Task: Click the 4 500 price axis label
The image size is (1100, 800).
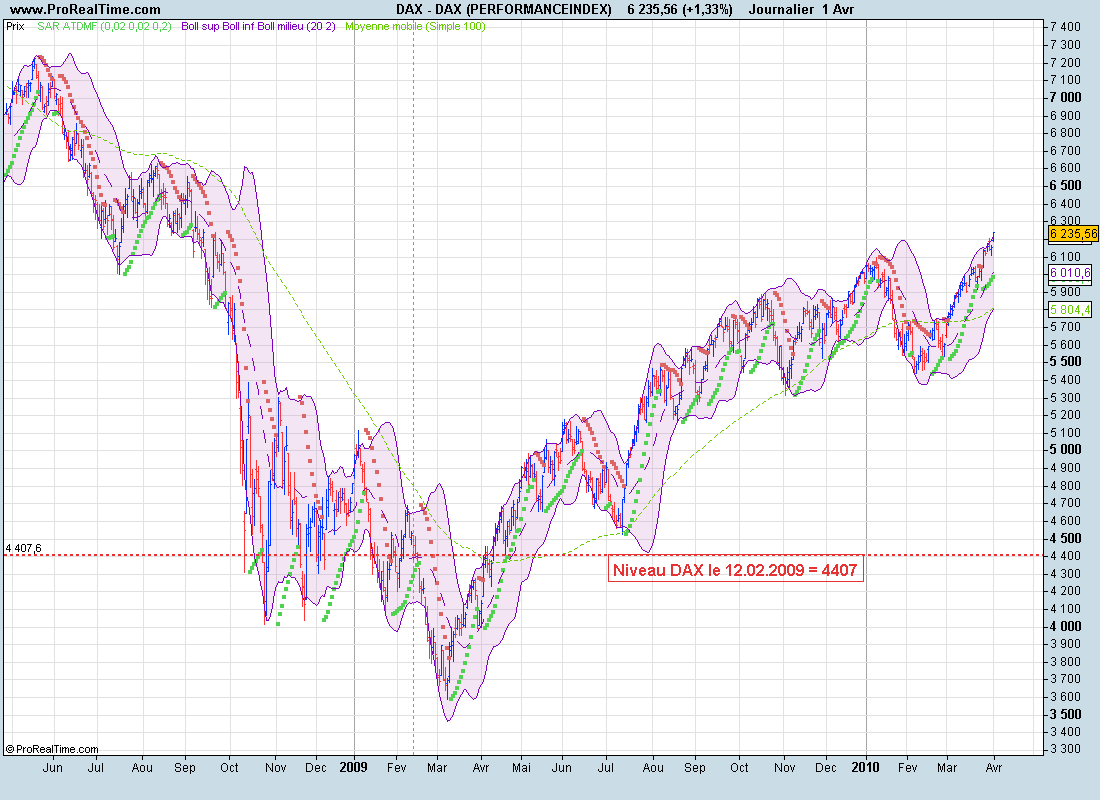Action: (x=1066, y=538)
